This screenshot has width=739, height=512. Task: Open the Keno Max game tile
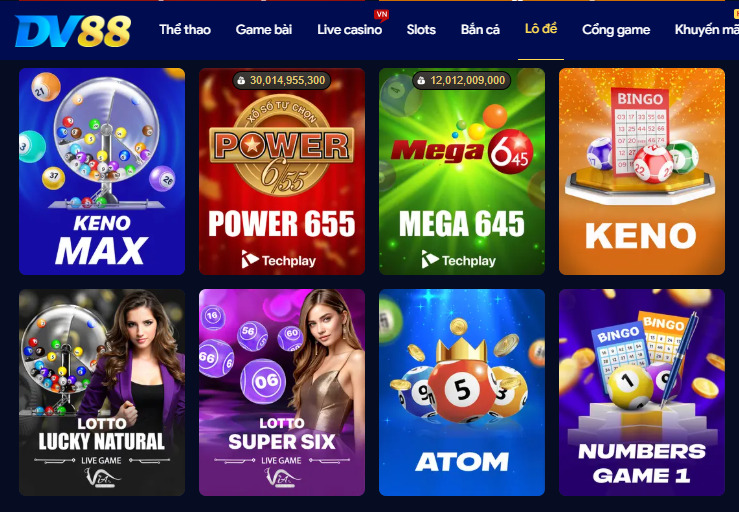point(102,172)
